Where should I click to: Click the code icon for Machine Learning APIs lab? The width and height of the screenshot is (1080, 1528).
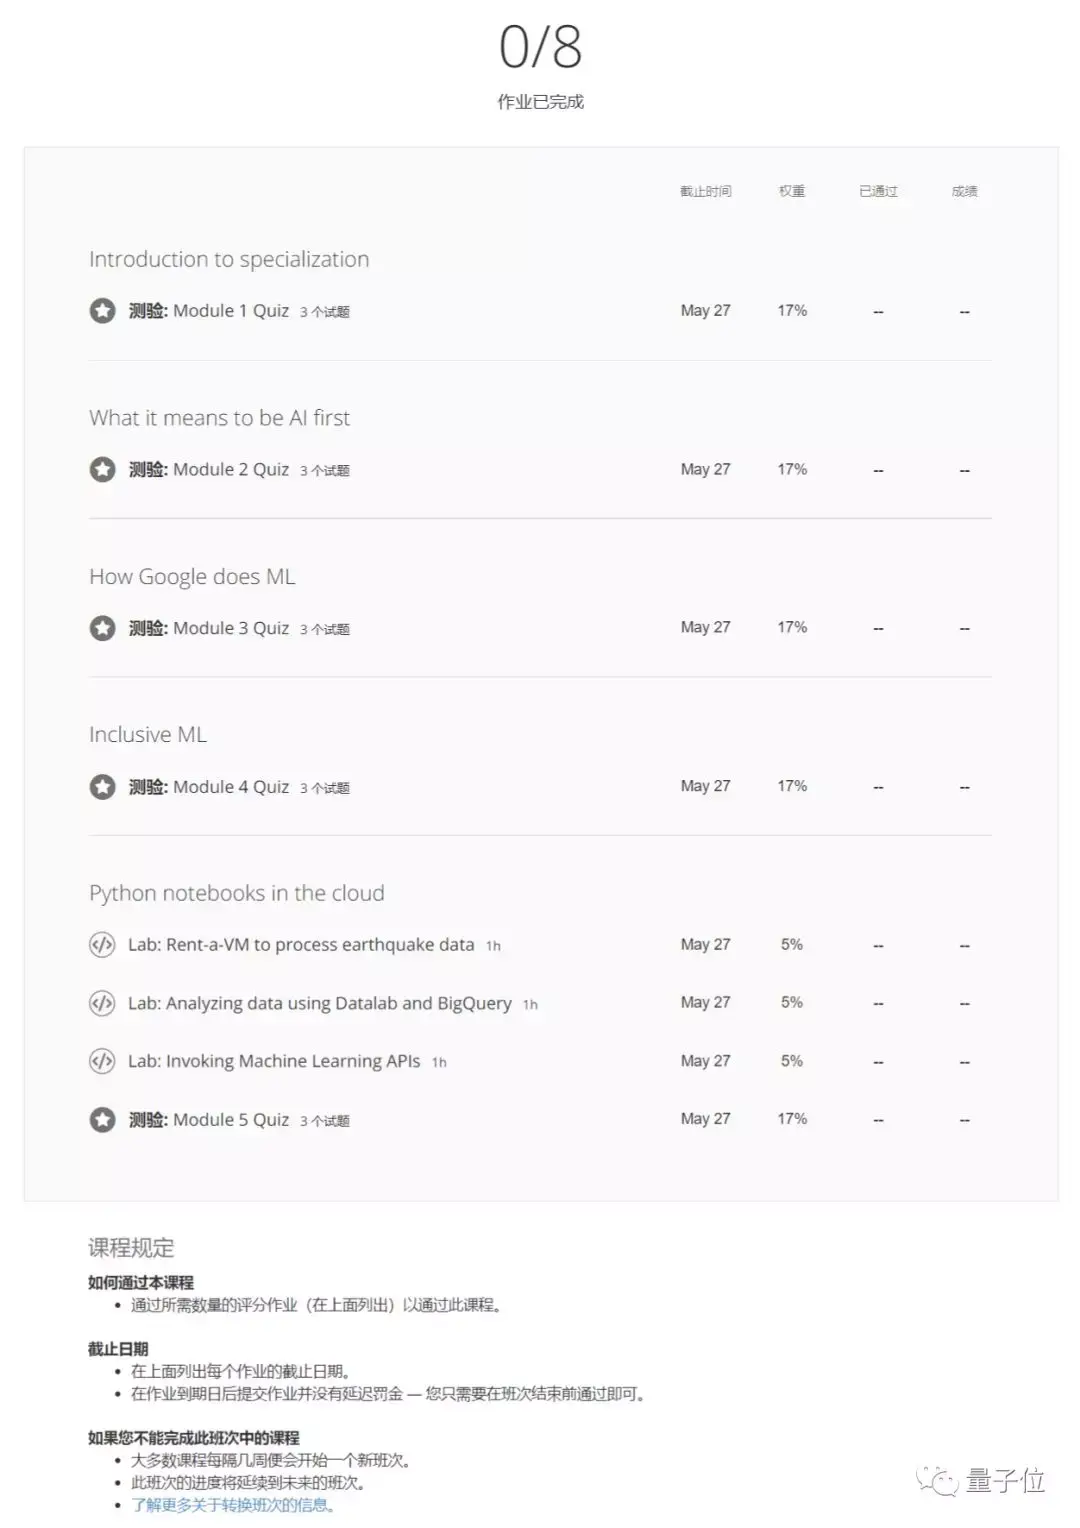pos(102,1061)
